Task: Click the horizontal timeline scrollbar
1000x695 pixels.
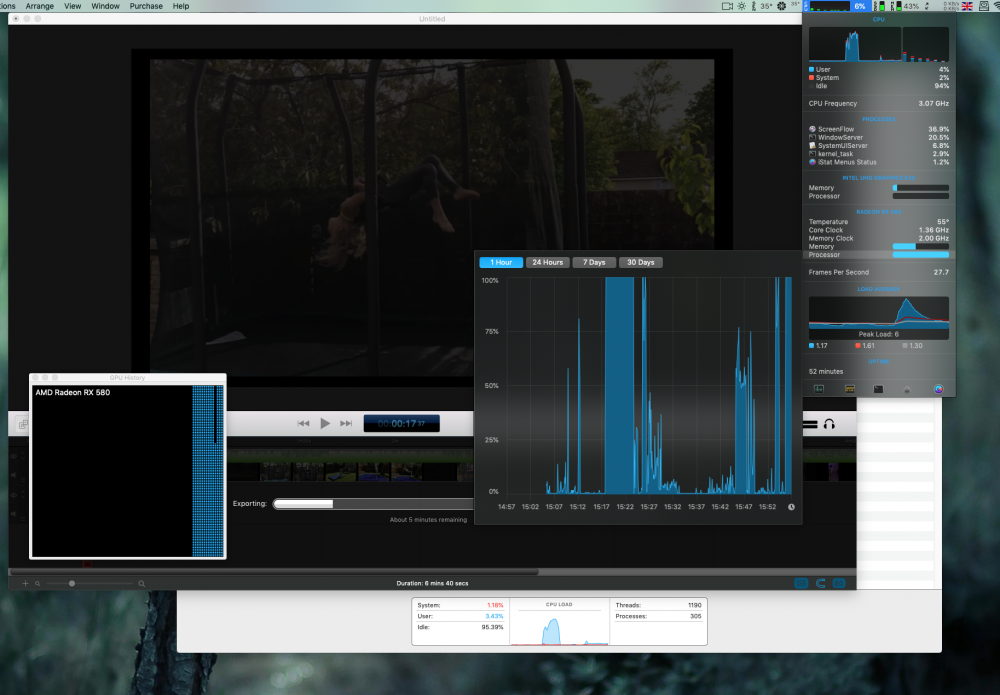Action: click(x=274, y=572)
